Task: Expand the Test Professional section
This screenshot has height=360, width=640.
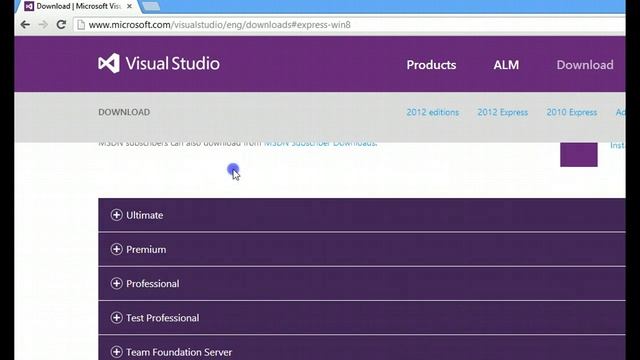Action: (x=362, y=318)
